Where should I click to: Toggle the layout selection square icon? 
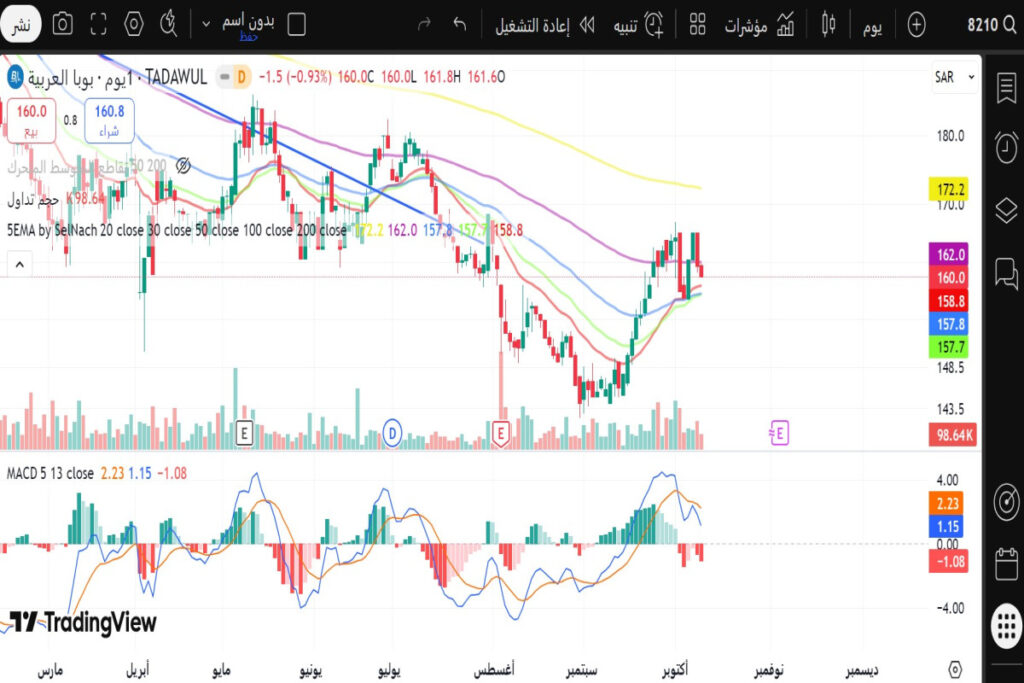296,23
